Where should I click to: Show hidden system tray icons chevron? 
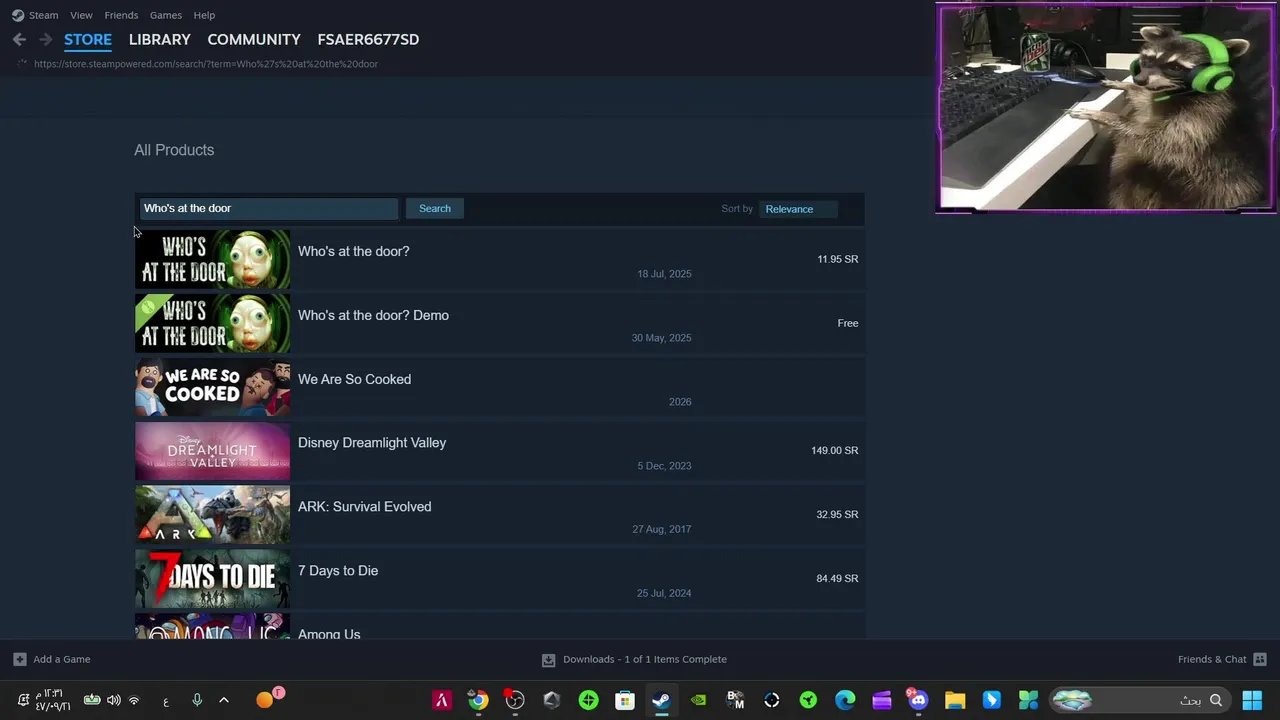click(x=224, y=700)
